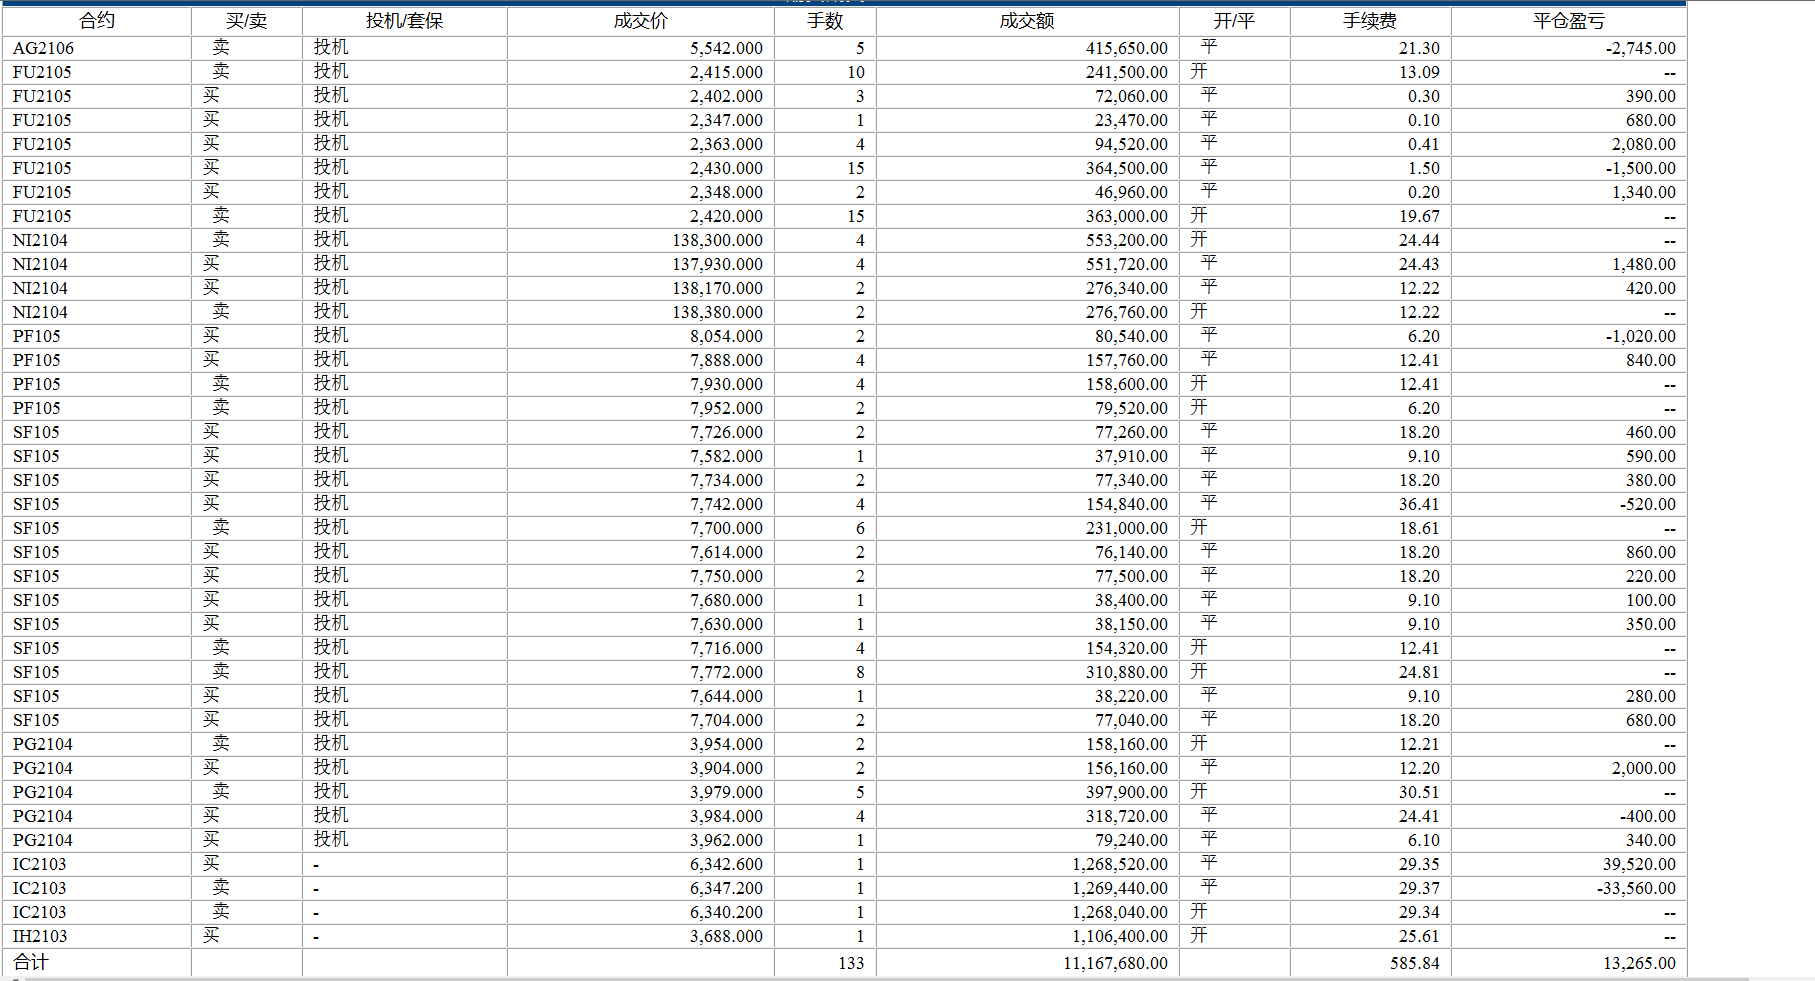Click the 买/卖 column header

pyautogui.click(x=246, y=21)
